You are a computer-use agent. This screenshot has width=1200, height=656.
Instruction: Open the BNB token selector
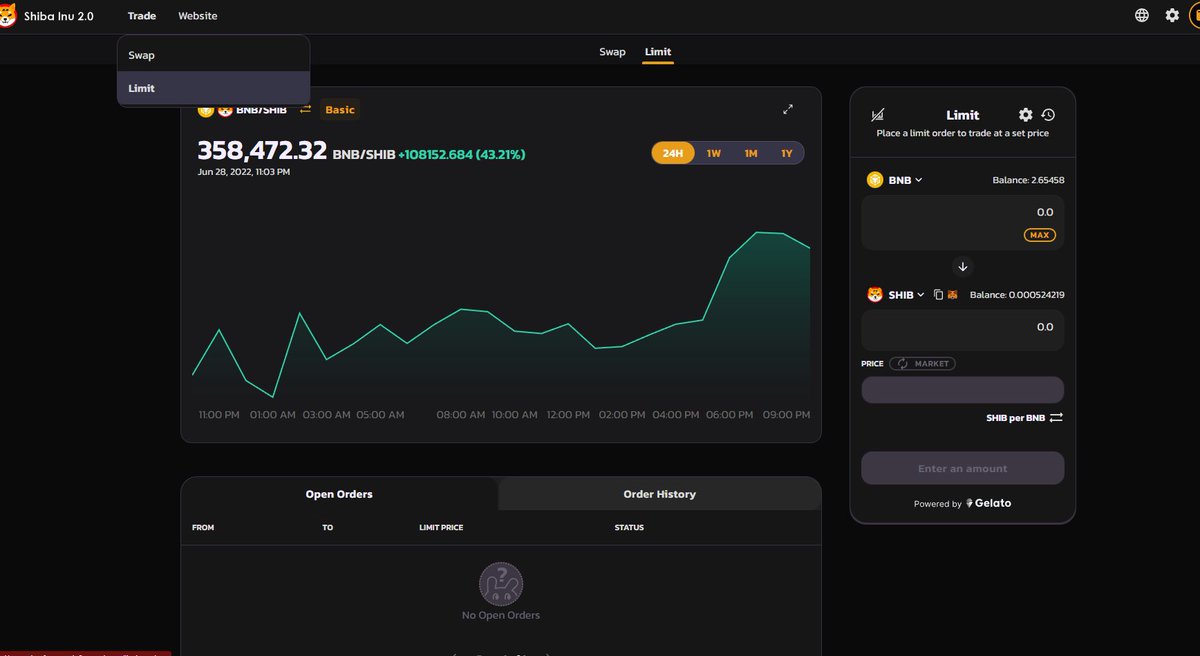coord(896,180)
